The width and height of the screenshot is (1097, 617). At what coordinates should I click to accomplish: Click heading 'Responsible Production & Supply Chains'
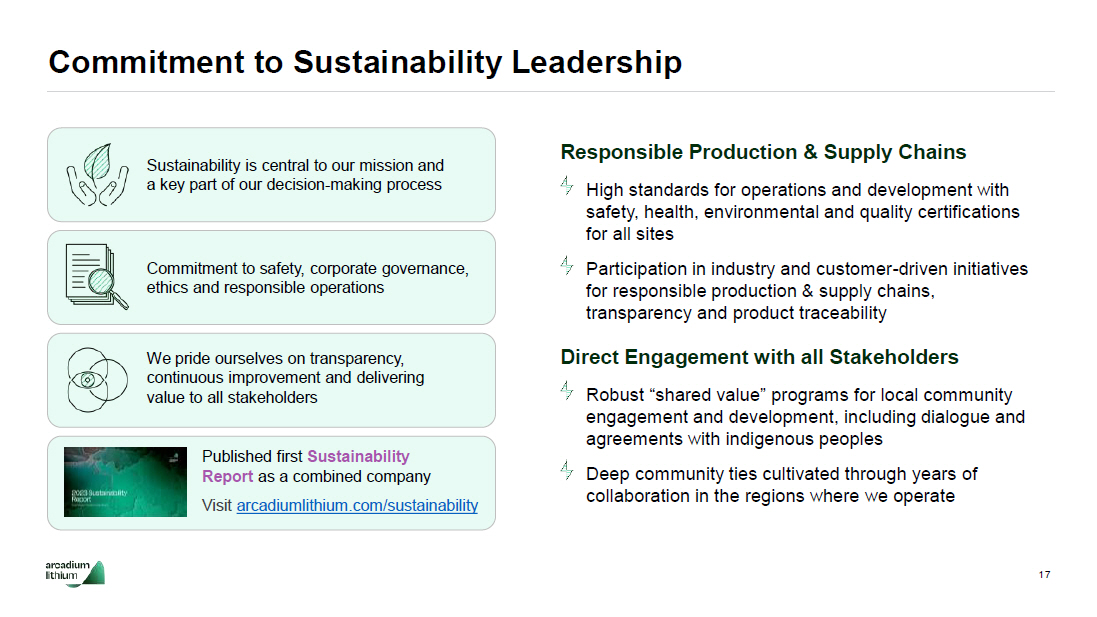763,152
